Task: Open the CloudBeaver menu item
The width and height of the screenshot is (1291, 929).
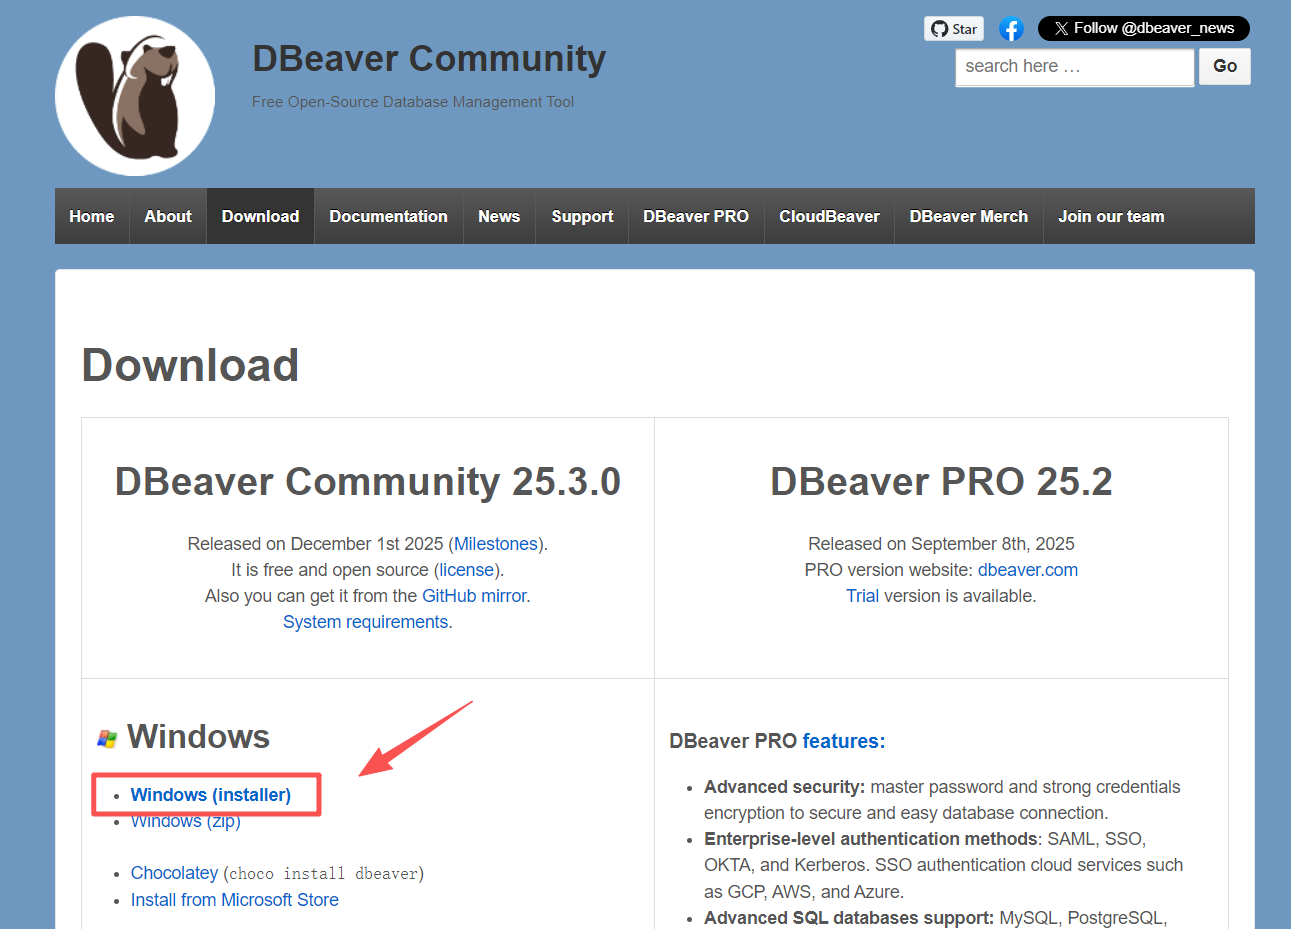Action: [x=829, y=216]
